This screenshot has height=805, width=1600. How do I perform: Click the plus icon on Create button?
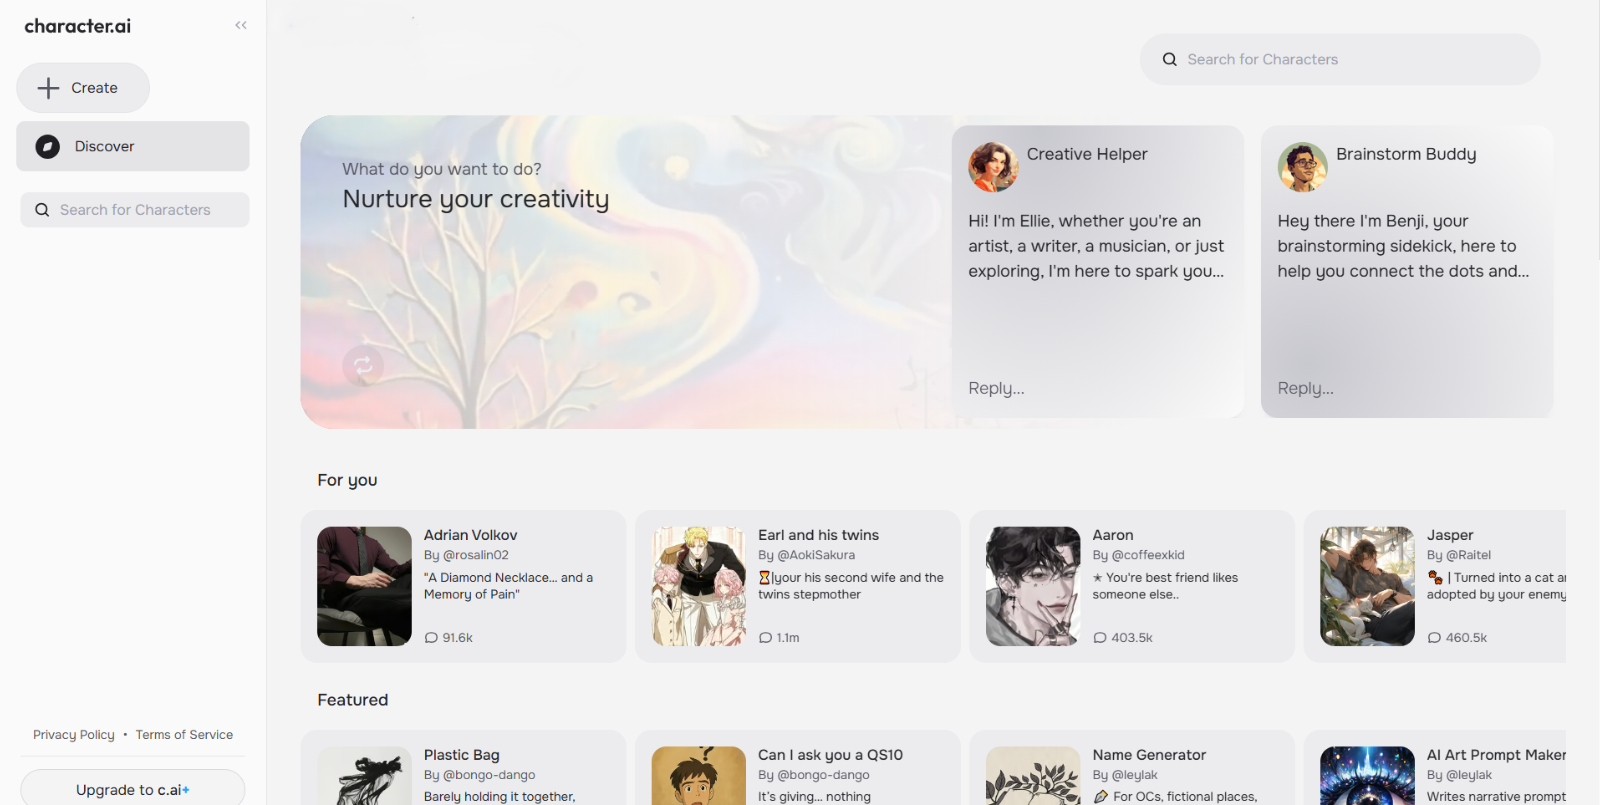(x=48, y=88)
